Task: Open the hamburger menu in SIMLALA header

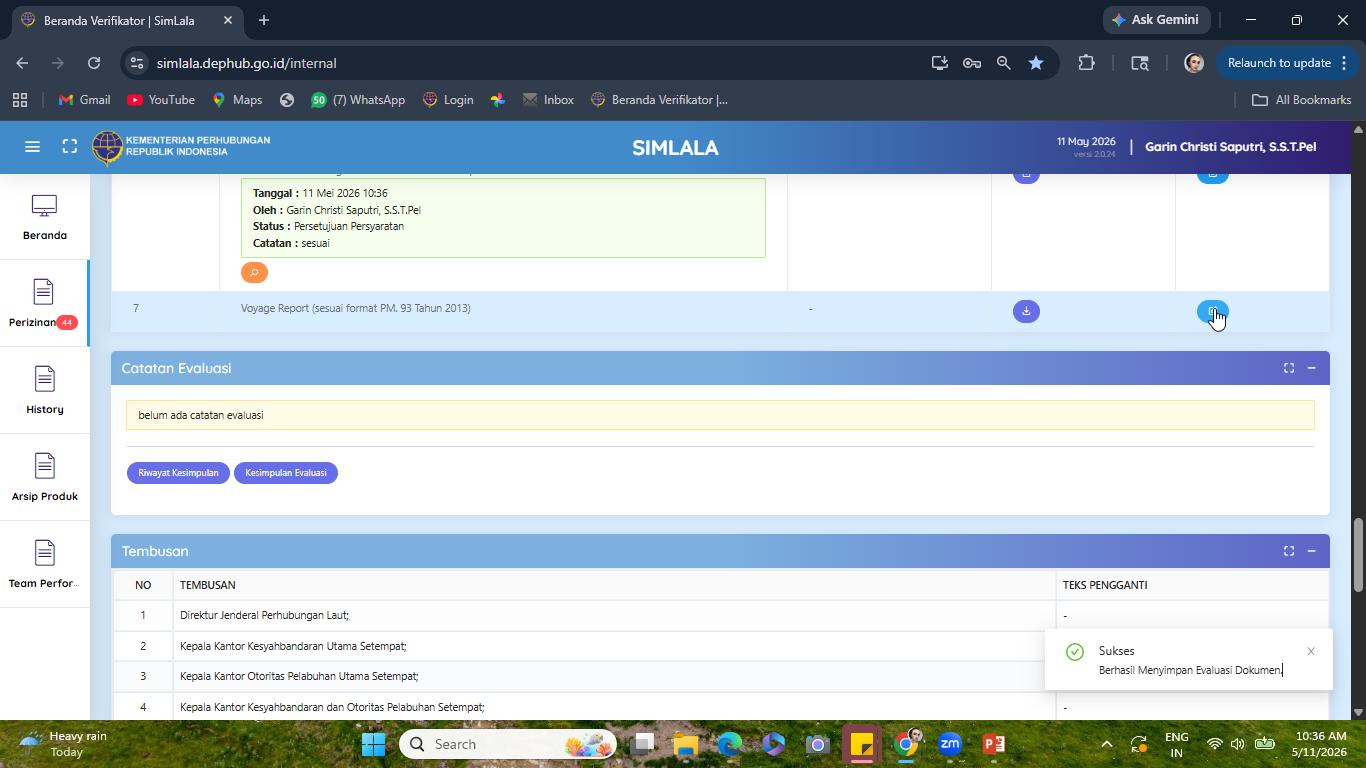Action: click(x=32, y=147)
